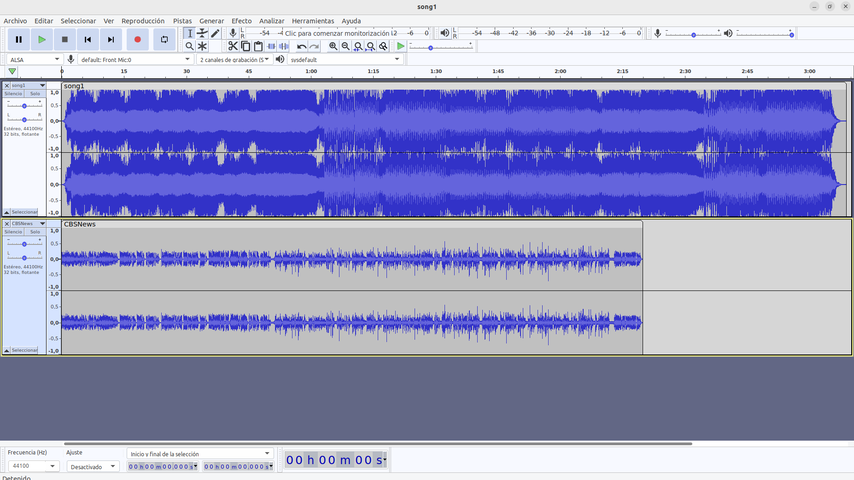The image size is (854, 480).
Task: Open the Efecto menu
Action: pos(242,20)
